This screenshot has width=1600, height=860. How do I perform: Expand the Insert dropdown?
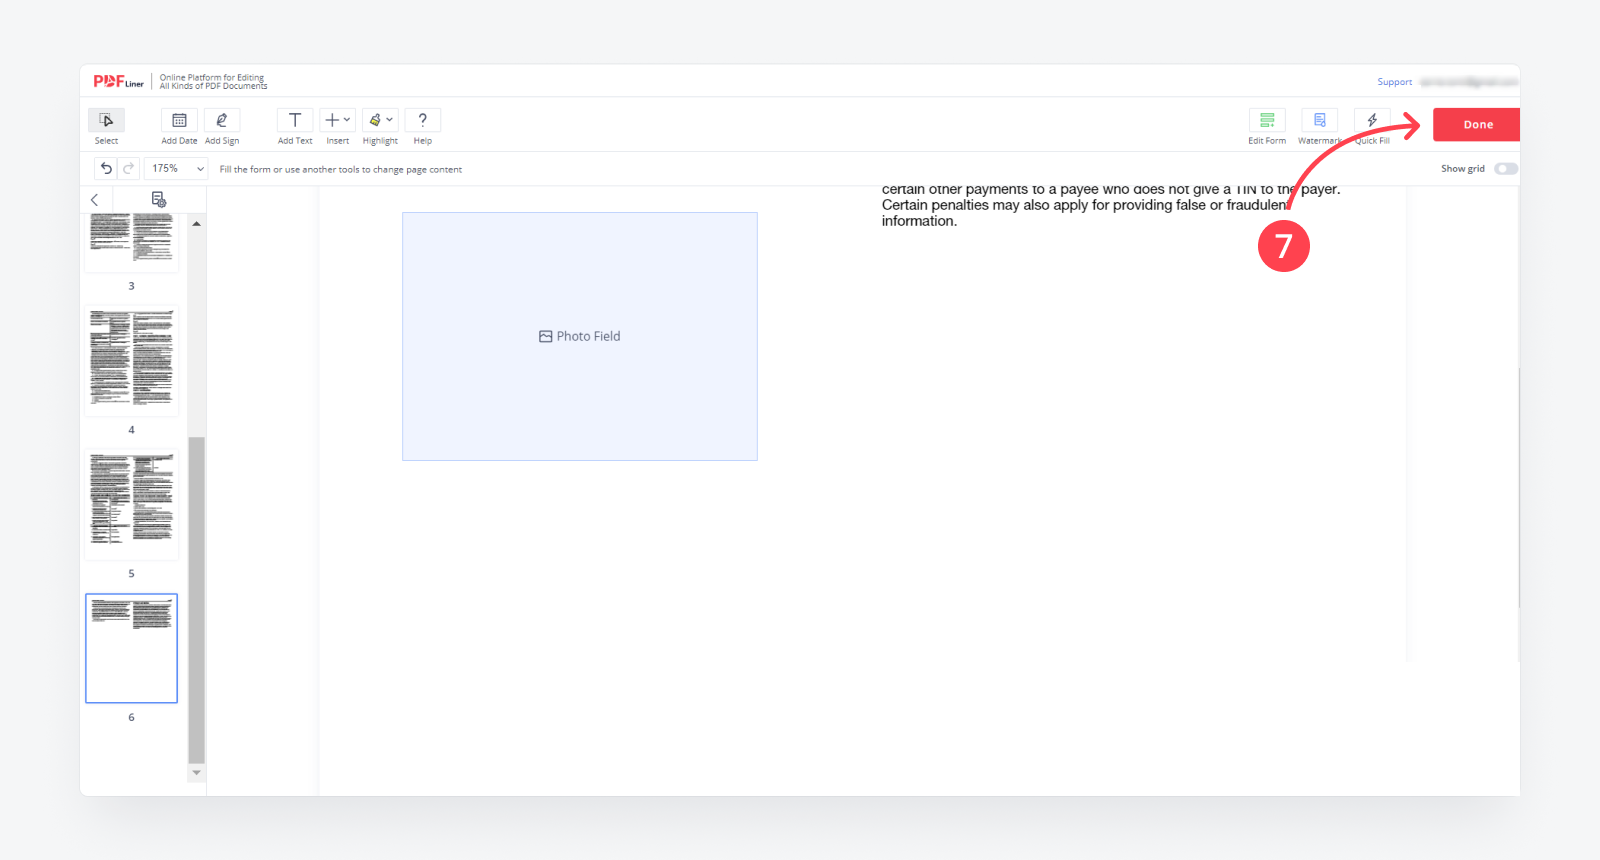(x=338, y=121)
